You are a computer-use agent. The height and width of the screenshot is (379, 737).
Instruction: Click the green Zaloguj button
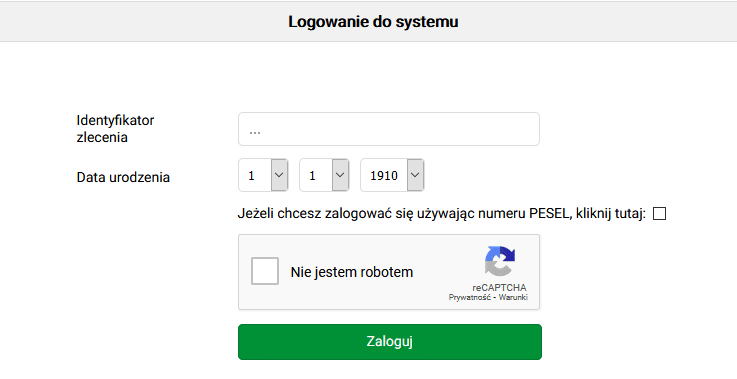pyautogui.click(x=390, y=342)
